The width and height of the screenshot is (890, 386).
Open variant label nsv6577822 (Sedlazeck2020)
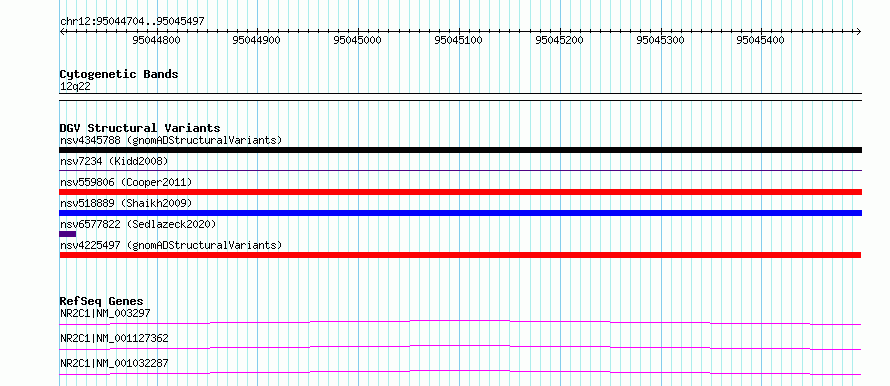pos(138,224)
